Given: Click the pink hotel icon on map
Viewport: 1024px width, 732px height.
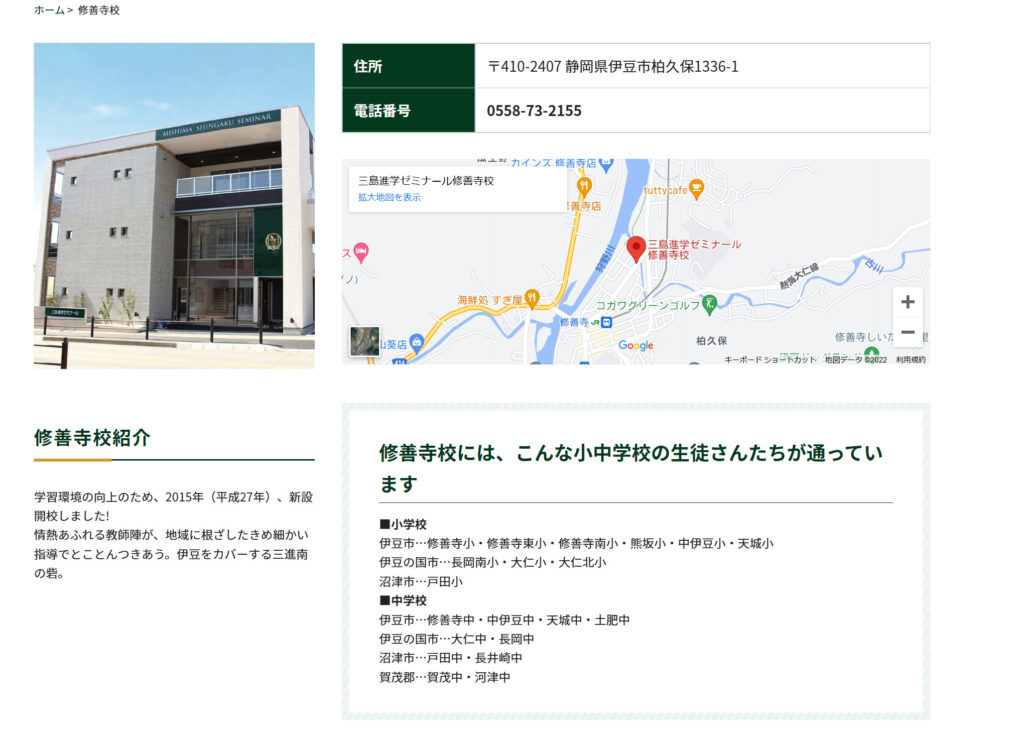Looking at the screenshot, I should (361, 251).
